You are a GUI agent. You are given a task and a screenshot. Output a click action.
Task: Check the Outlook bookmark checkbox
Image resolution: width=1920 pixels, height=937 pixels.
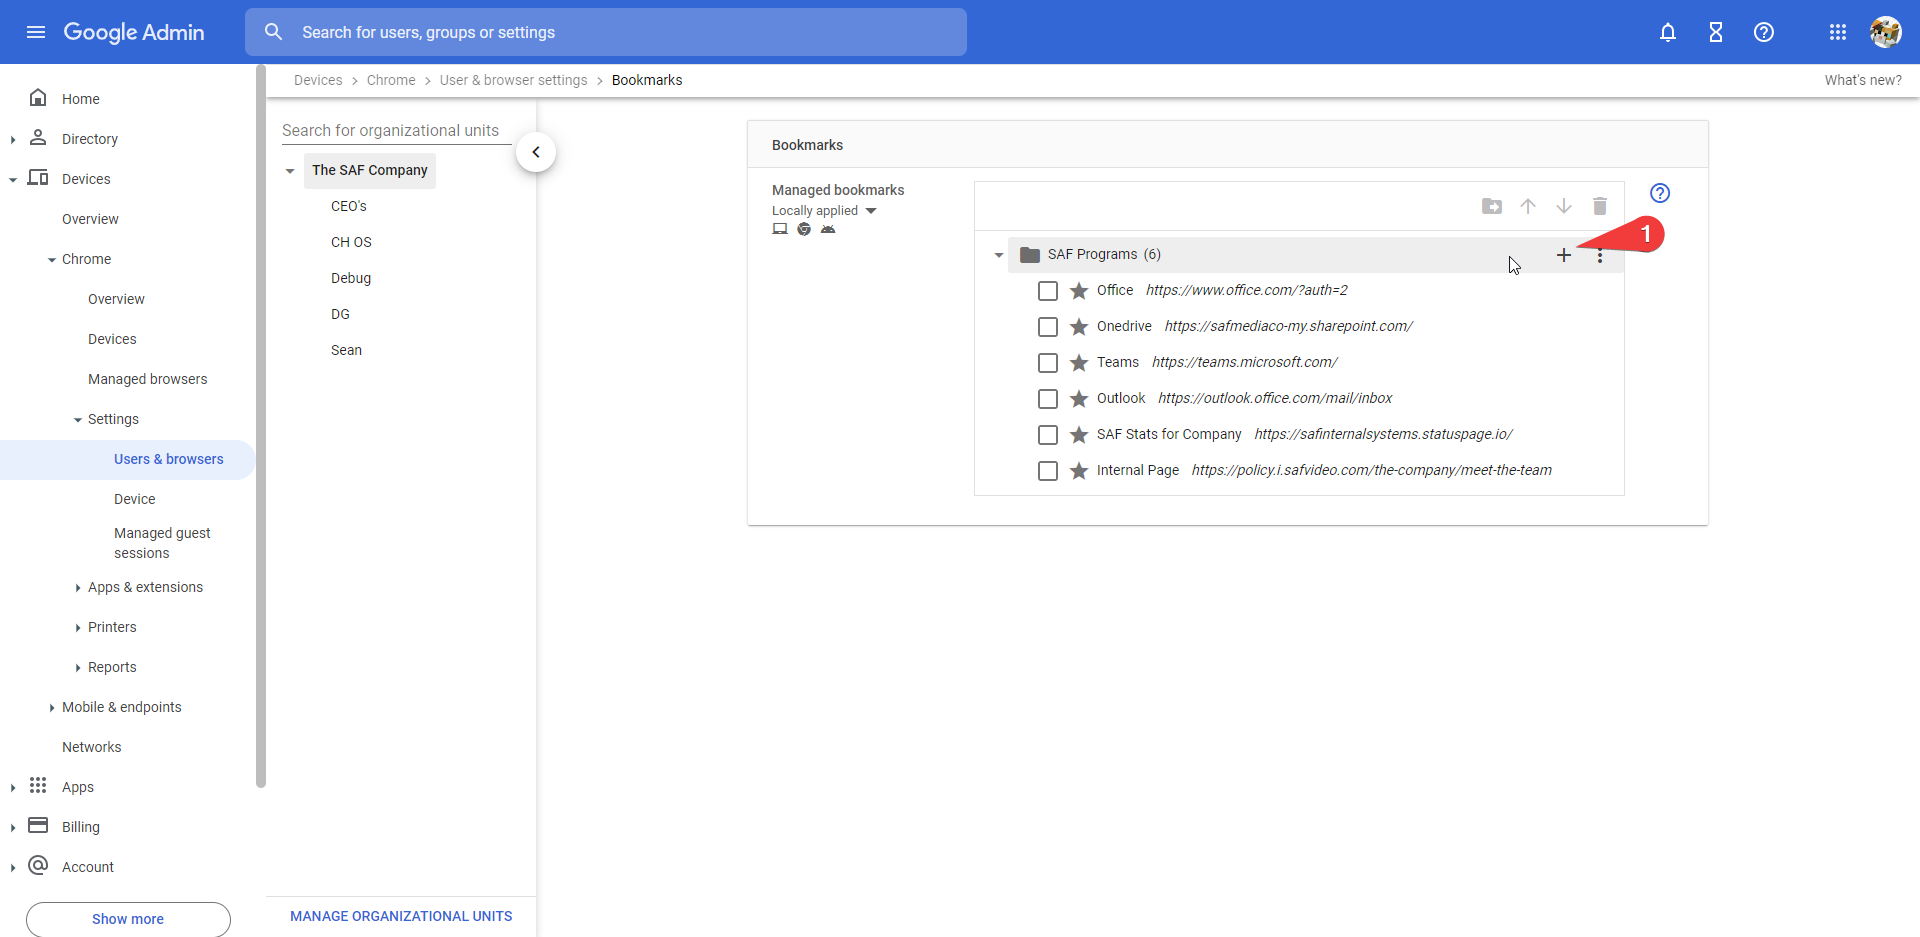[1048, 399]
